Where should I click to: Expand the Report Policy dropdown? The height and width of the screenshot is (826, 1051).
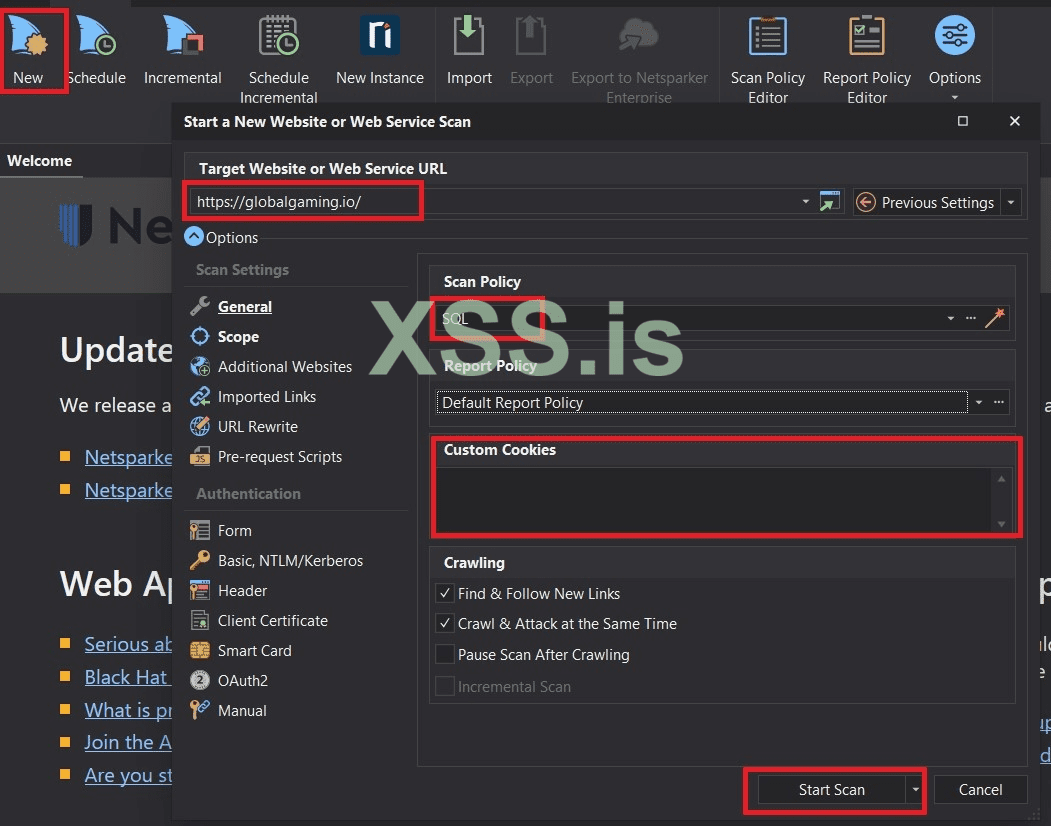(x=979, y=402)
